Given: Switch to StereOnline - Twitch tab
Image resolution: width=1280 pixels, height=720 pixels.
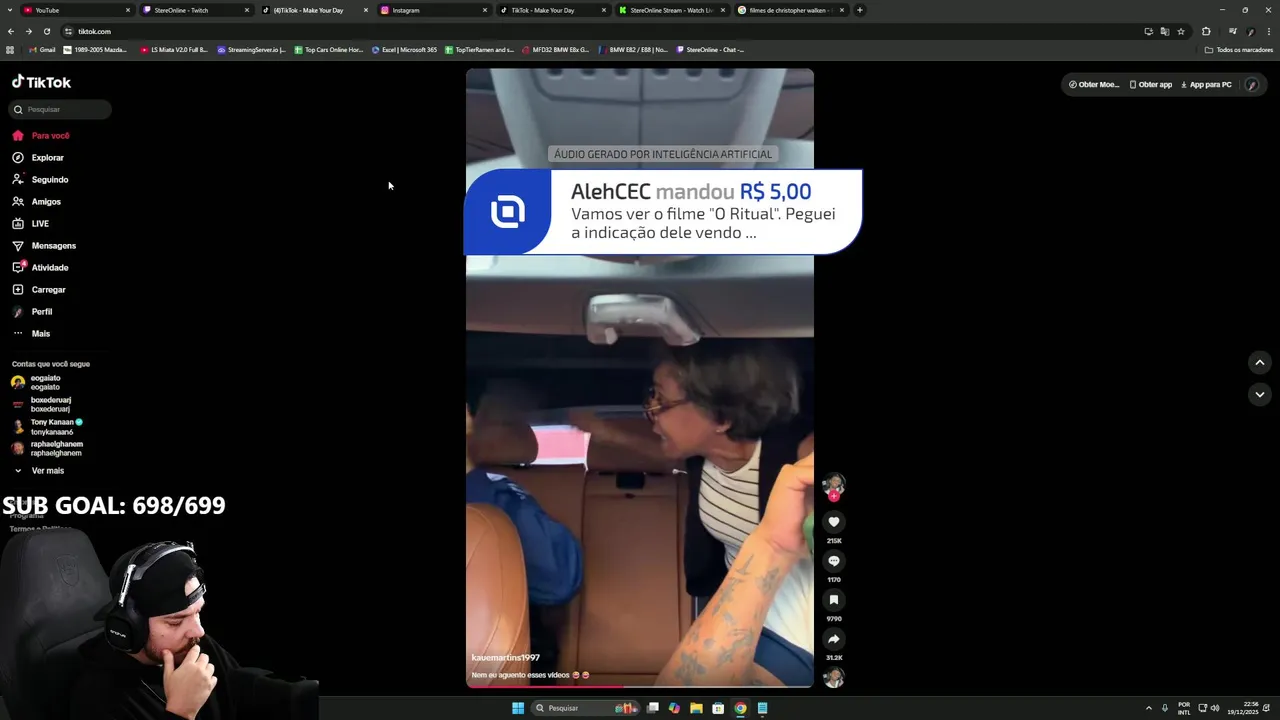Looking at the screenshot, I should (x=195, y=10).
